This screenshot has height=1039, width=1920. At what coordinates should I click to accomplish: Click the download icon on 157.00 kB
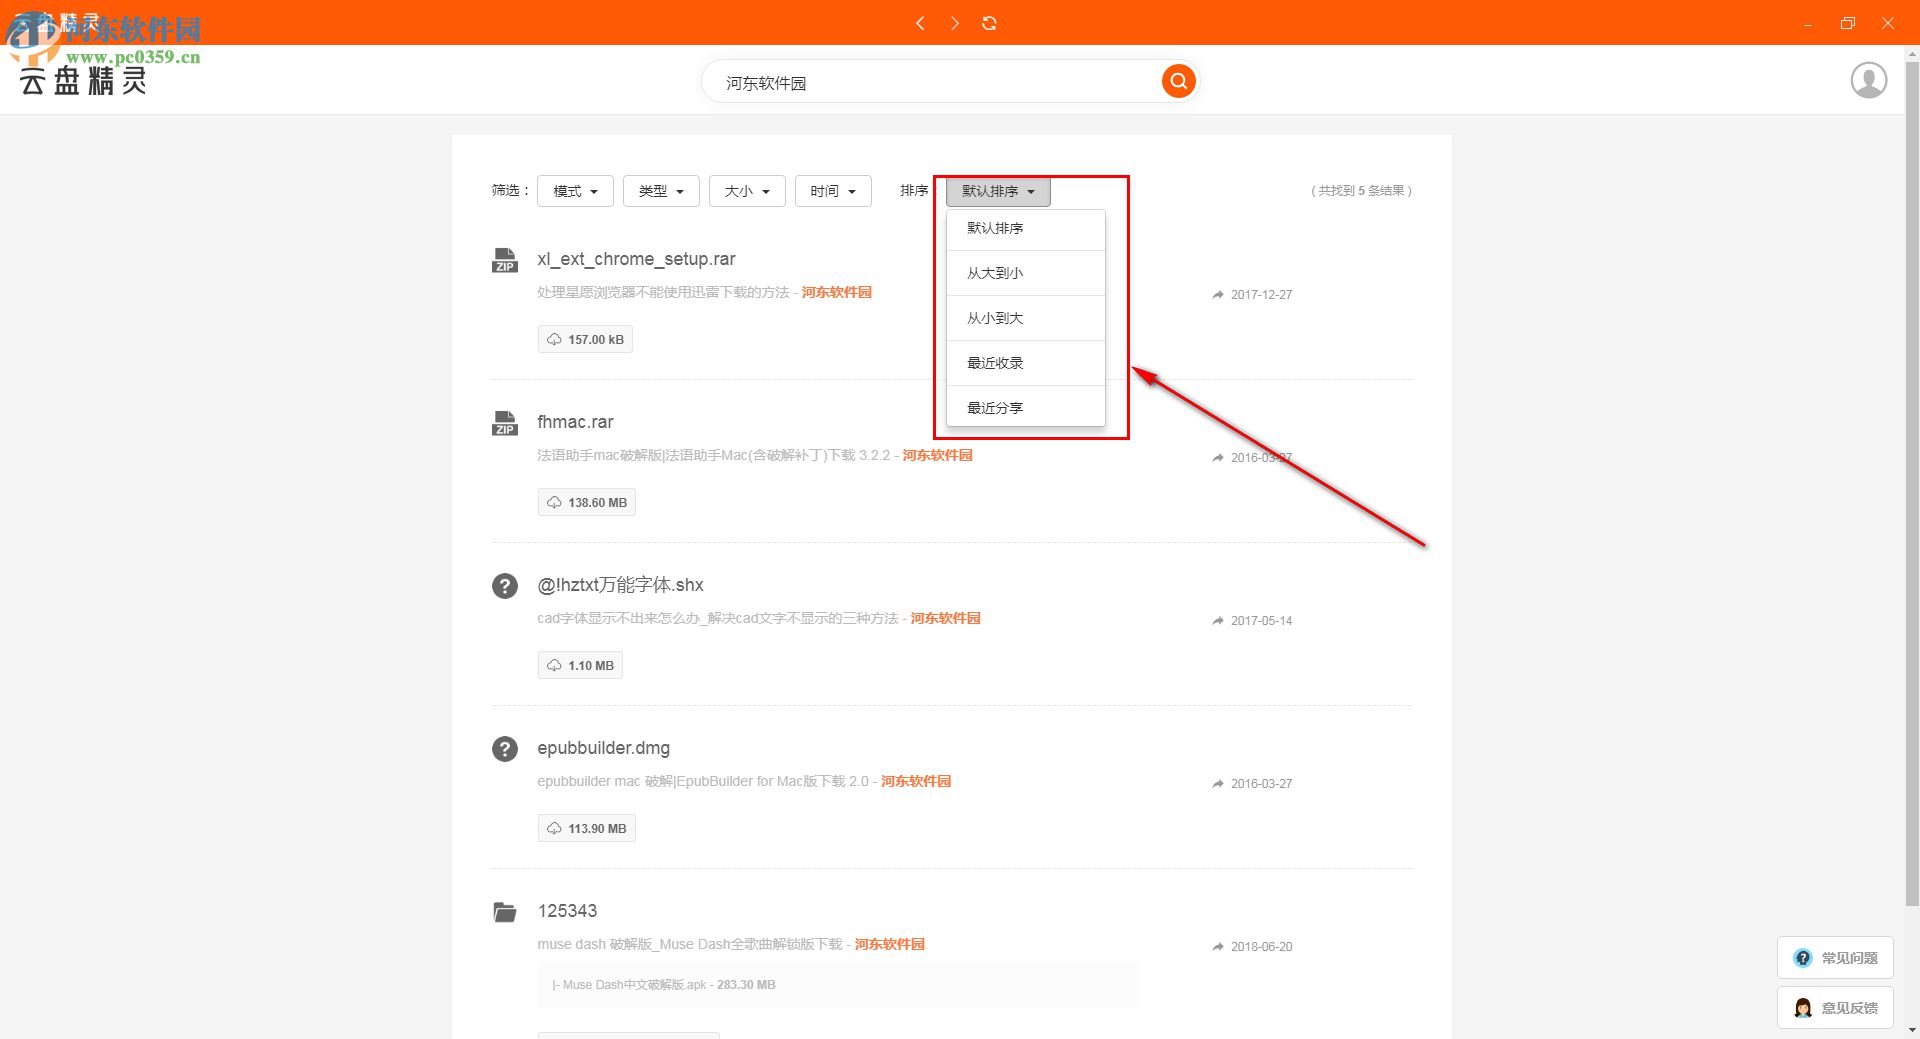555,339
